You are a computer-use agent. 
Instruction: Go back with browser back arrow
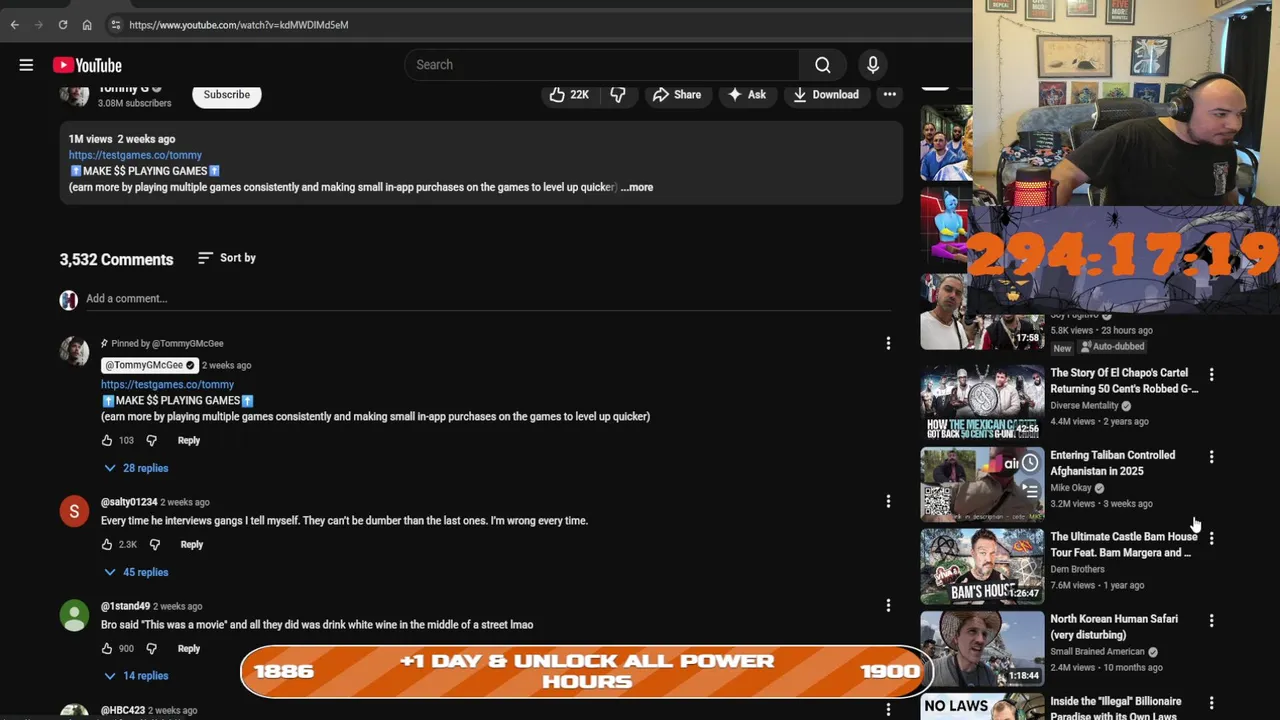[x=14, y=24]
